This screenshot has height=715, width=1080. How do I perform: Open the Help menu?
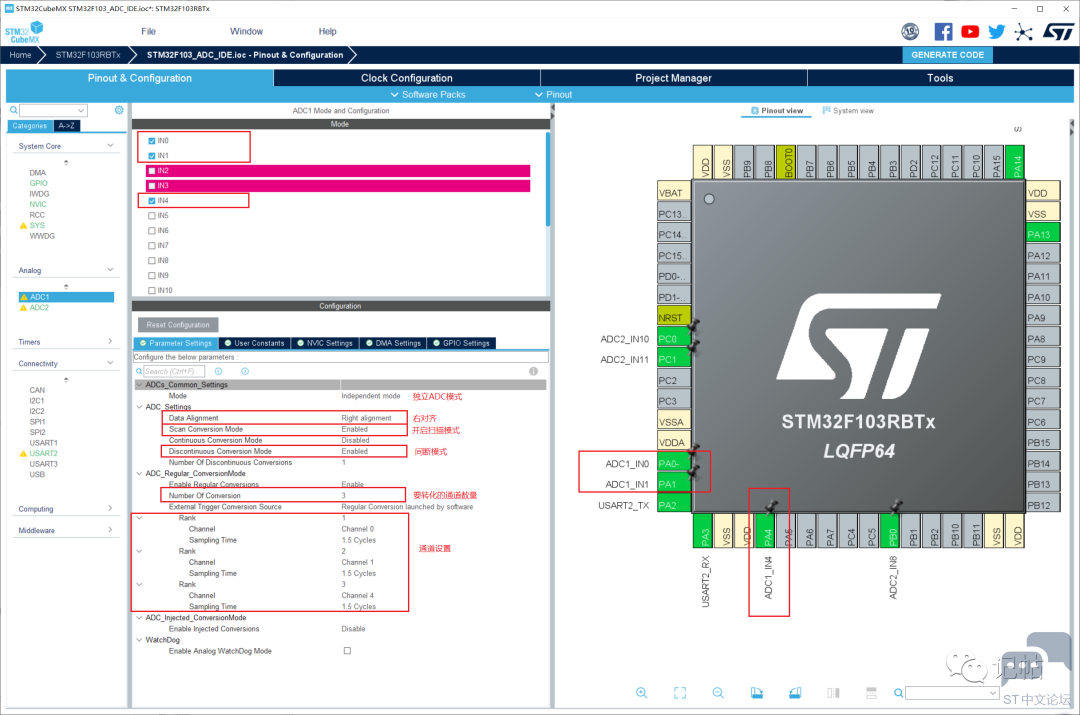[x=327, y=32]
